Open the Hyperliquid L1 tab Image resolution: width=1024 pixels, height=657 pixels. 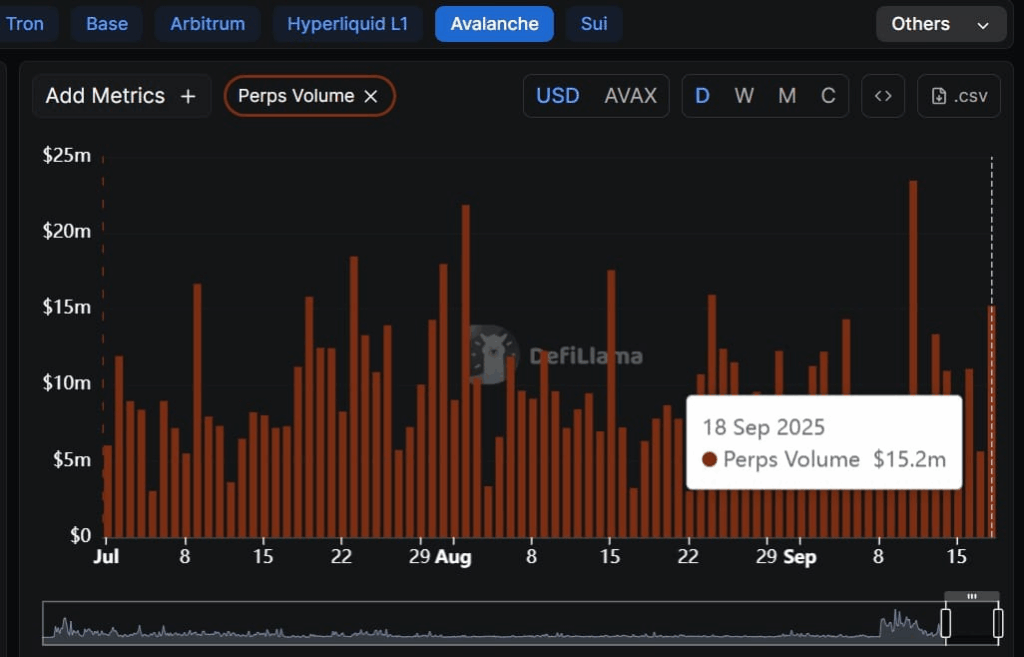[347, 23]
